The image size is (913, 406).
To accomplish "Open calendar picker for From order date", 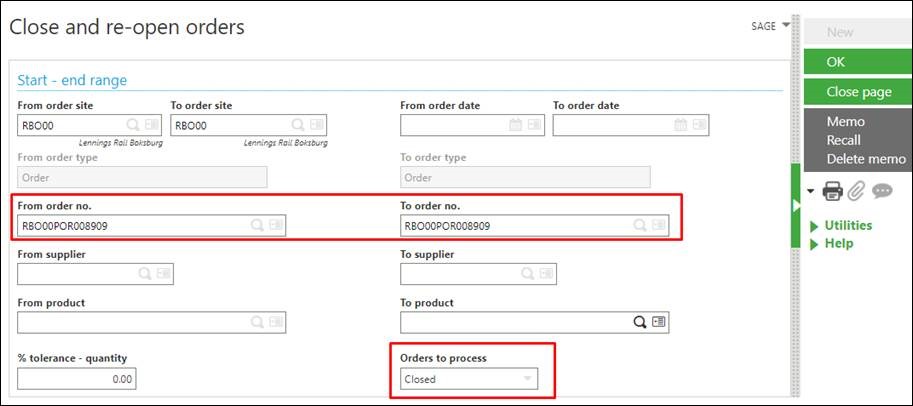I will [515, 125].
